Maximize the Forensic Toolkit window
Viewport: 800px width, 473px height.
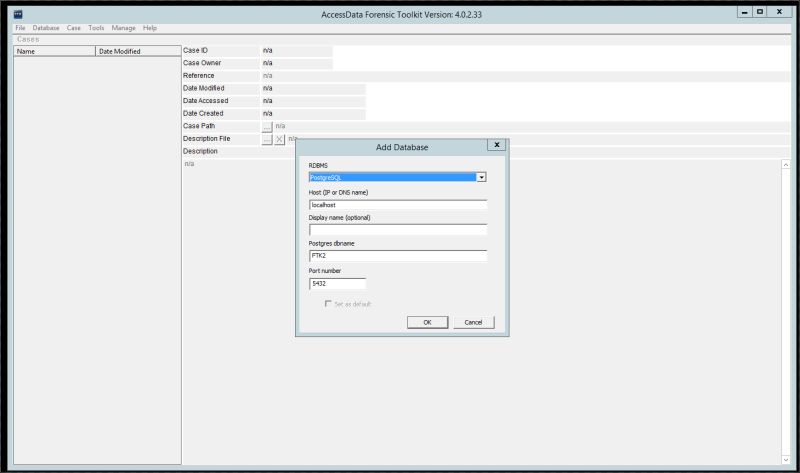click(760, 12)
